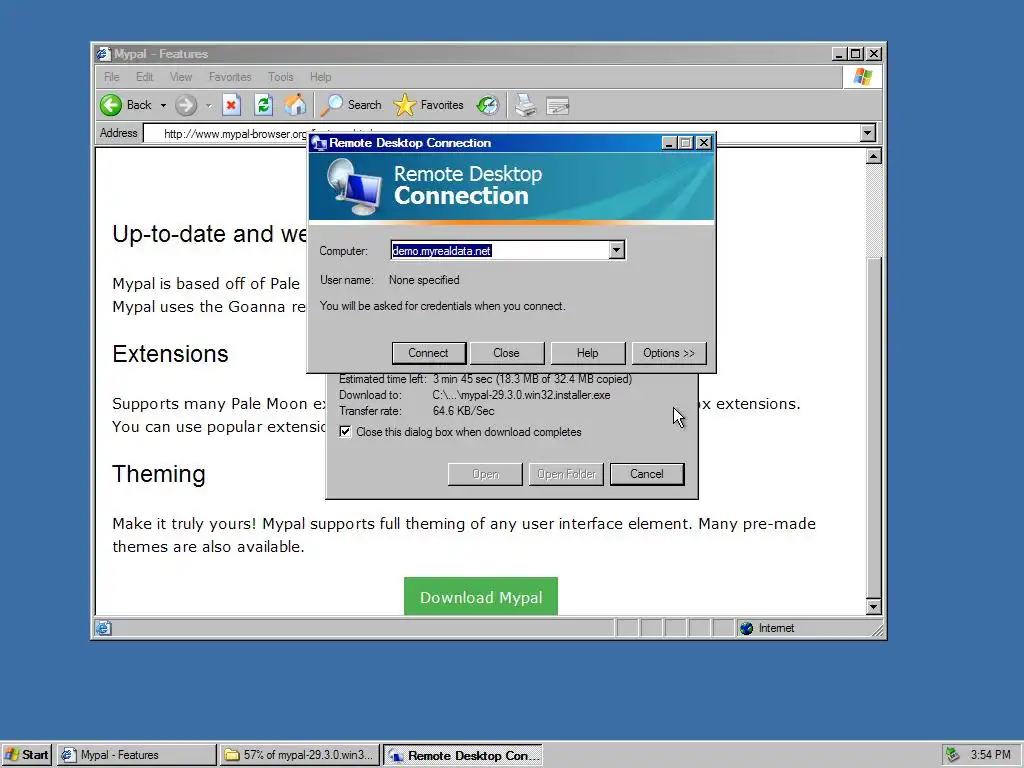
Task: Open the Edit menu
Action: coord(144,77)
